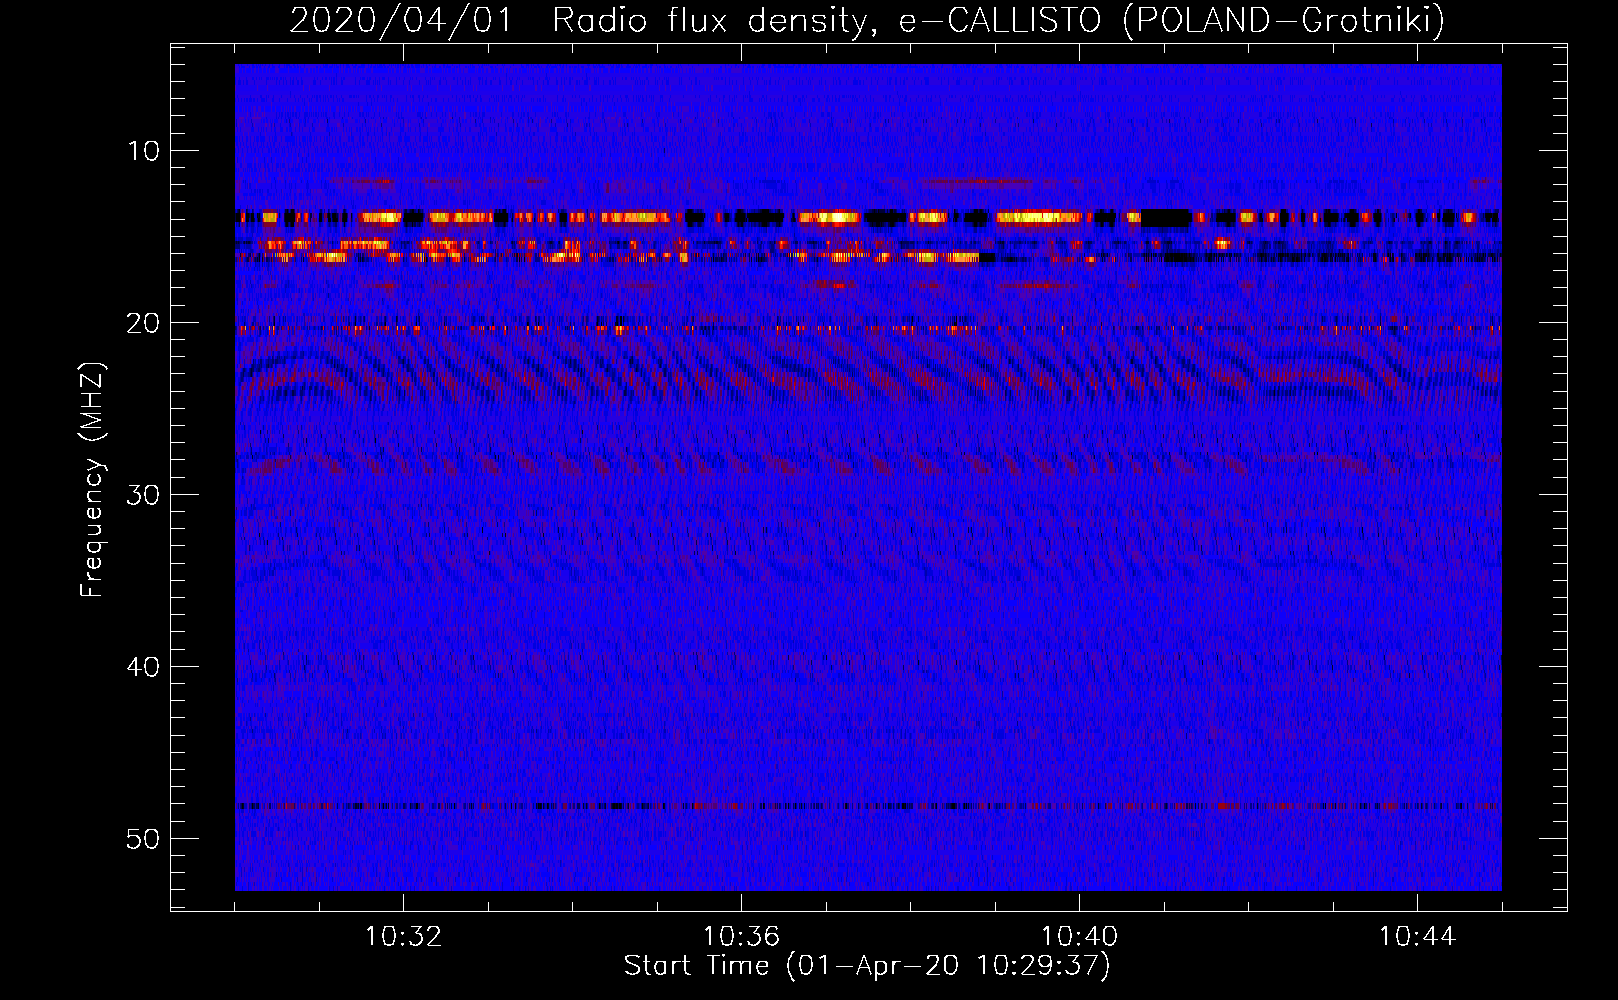Click the 'Start Time (01-Apr-20 10:29:37)' label
This screenshot has width=1618, height=1000.
[867, 966]
